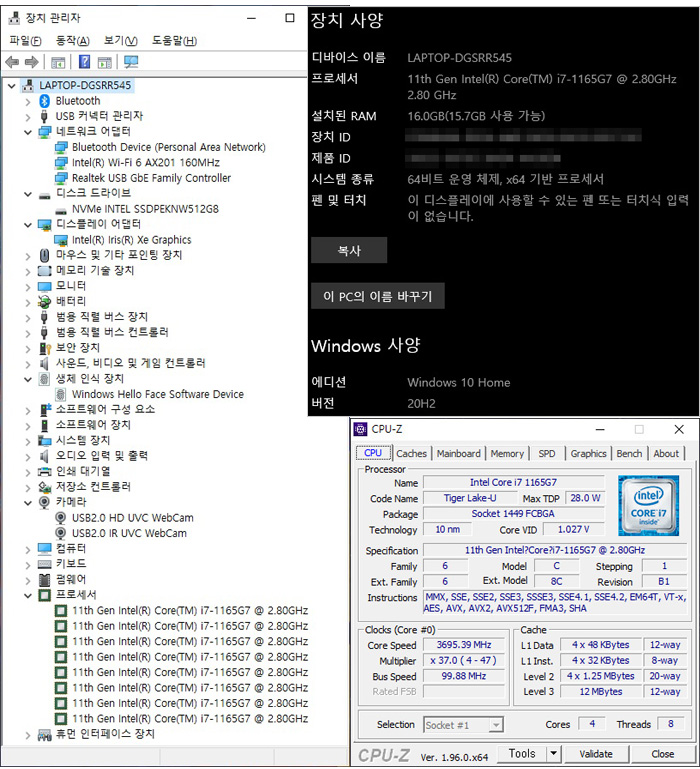
Task: Select Realtek USB GbE Family Controller
Action: pyautogui.click(x=151, y=178)
